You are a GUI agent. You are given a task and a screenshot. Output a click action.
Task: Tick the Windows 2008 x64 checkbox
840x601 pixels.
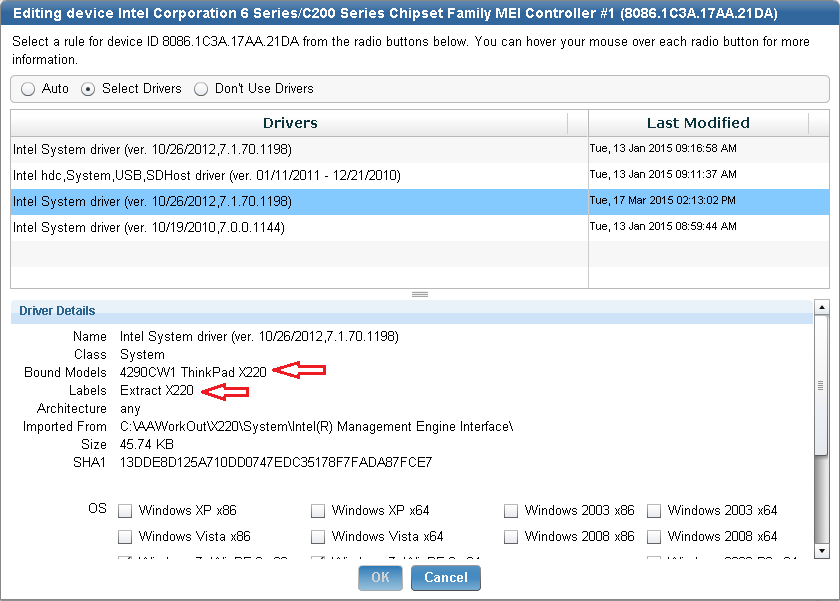[x=654, y=536]
